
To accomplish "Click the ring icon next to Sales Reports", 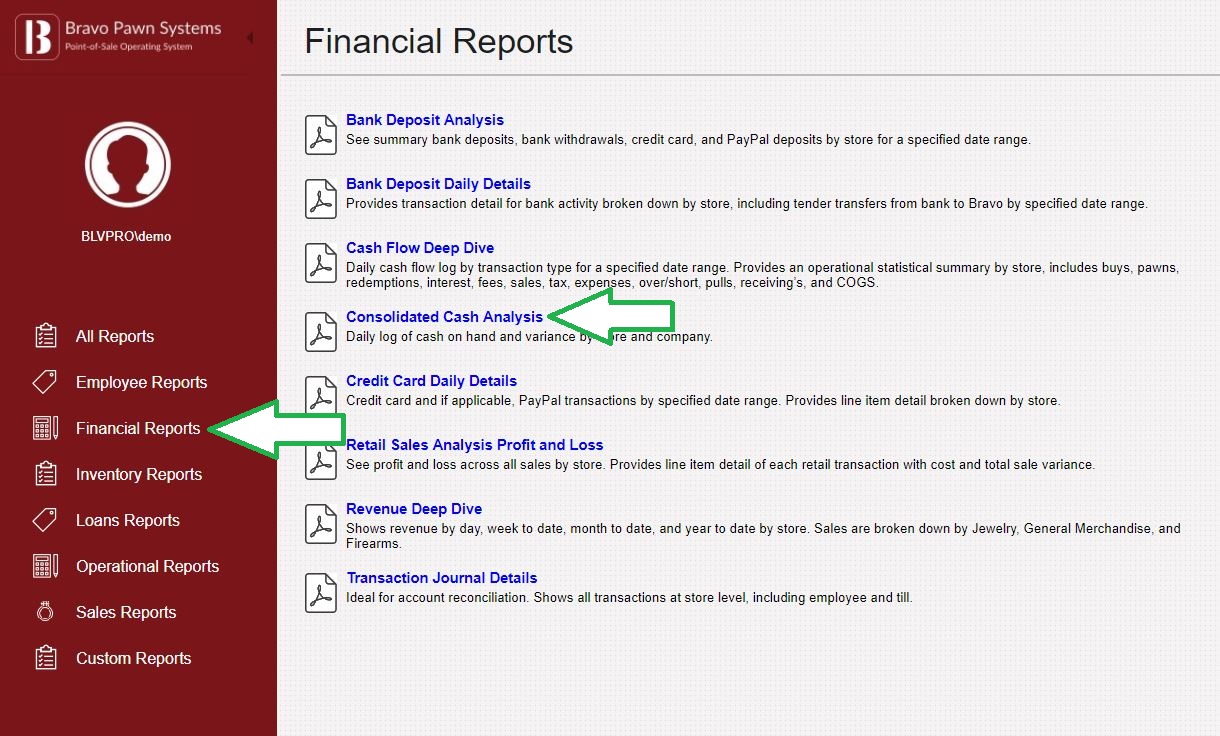I will point(45,612).
